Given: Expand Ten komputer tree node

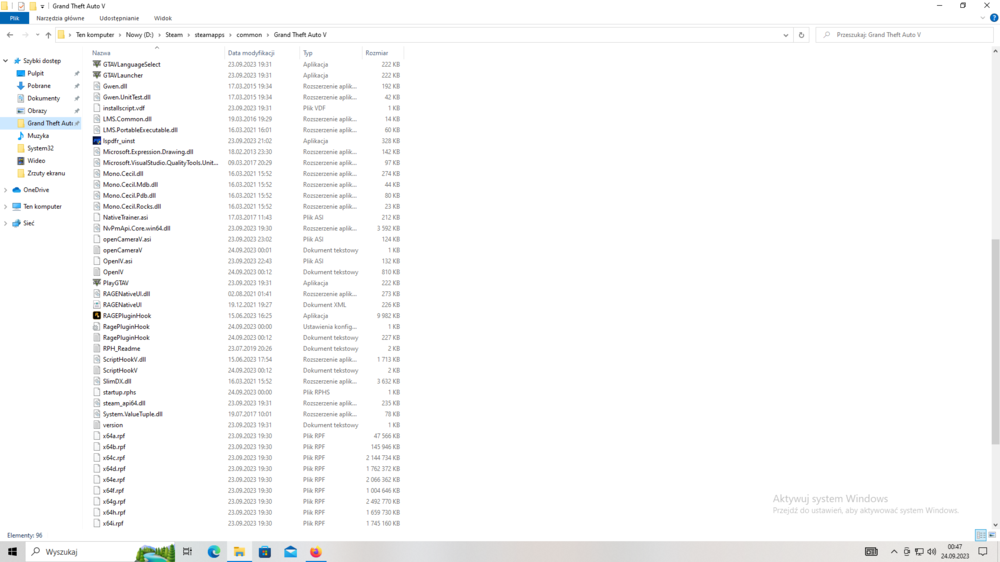Looking at the screenshot, I should [6, 207].
